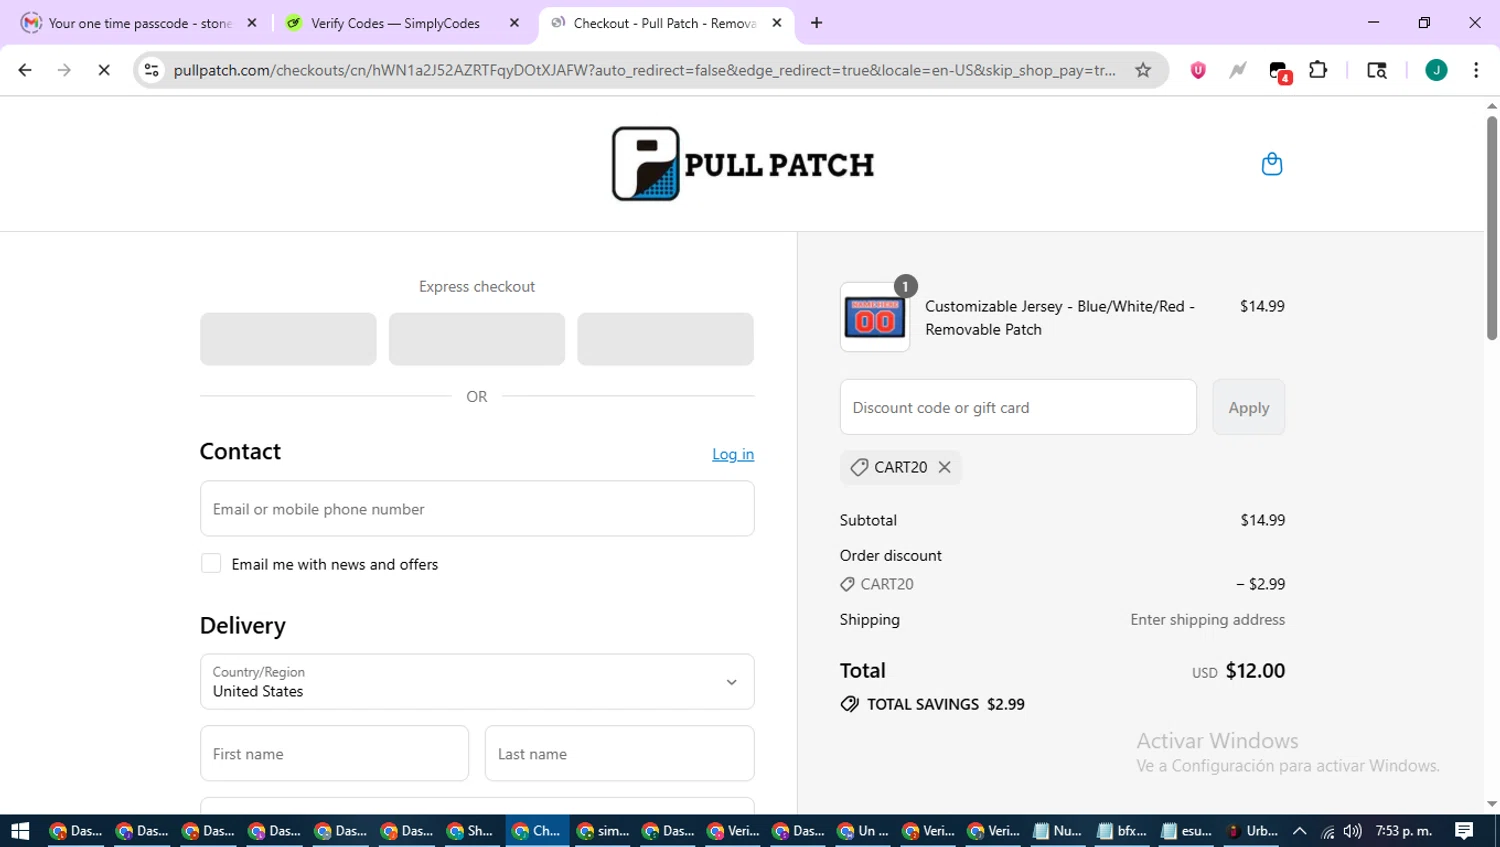This screenshot has width=1500, height=847.
Task: Click the $12.00 total amount
Action: 1255,671
